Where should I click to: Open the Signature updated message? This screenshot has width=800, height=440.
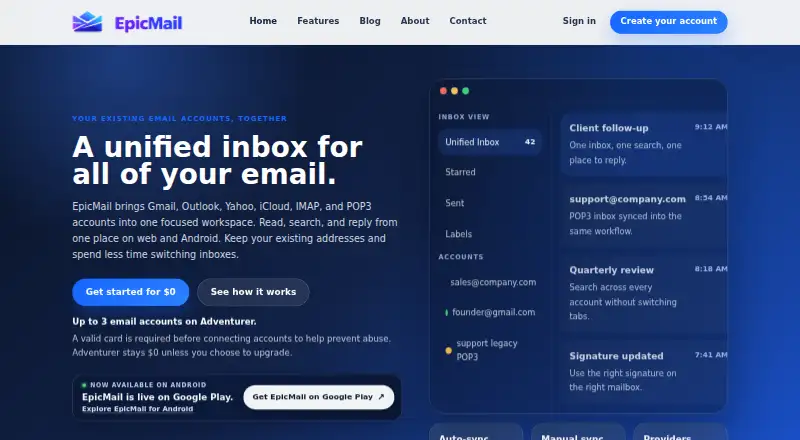pyautogui.click(x=644, y=372)
